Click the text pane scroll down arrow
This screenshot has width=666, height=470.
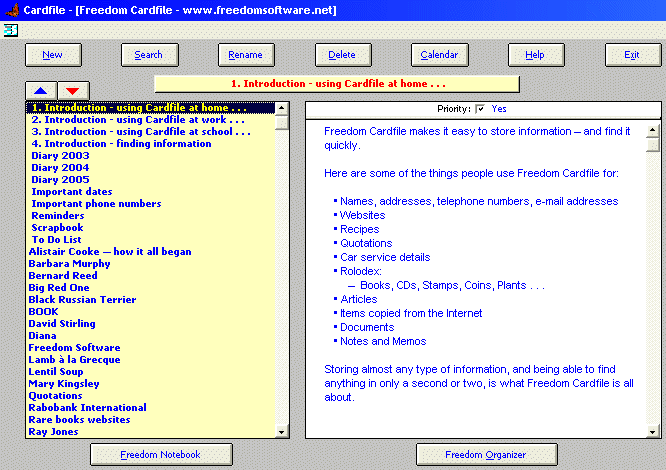(653, 432)
